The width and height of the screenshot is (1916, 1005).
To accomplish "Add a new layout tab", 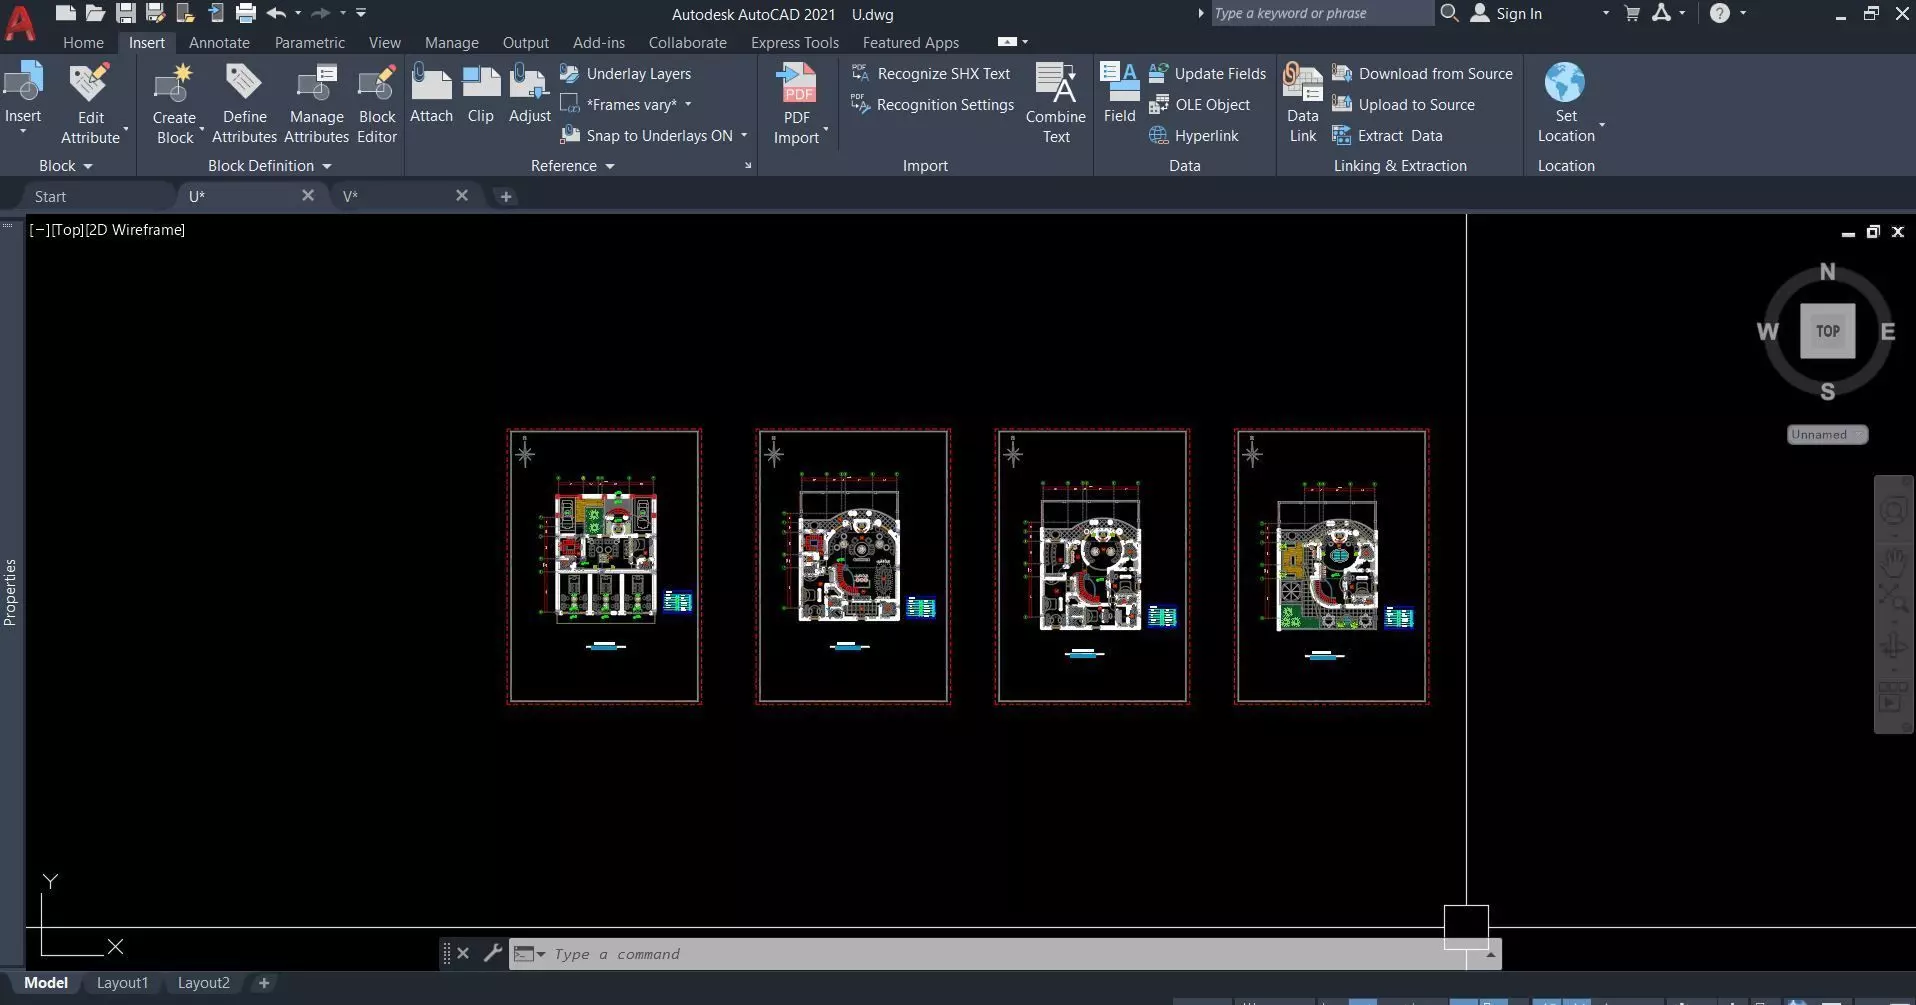I will pyautogui.click(x=264, y=983).
